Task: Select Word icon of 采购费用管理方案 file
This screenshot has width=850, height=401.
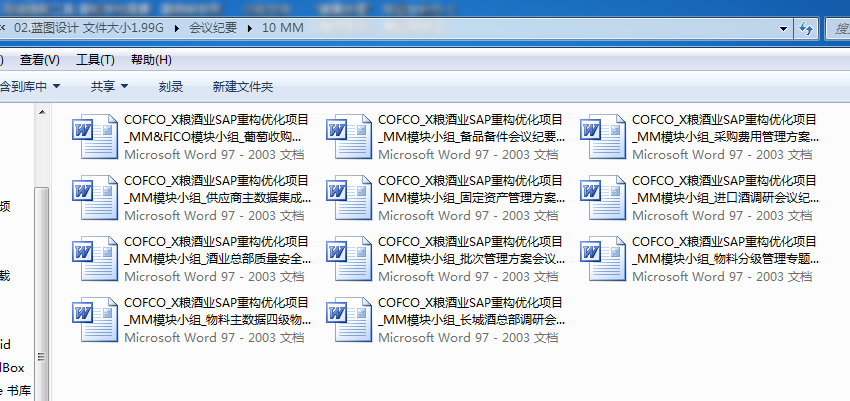Action: [x=603, y=137]
